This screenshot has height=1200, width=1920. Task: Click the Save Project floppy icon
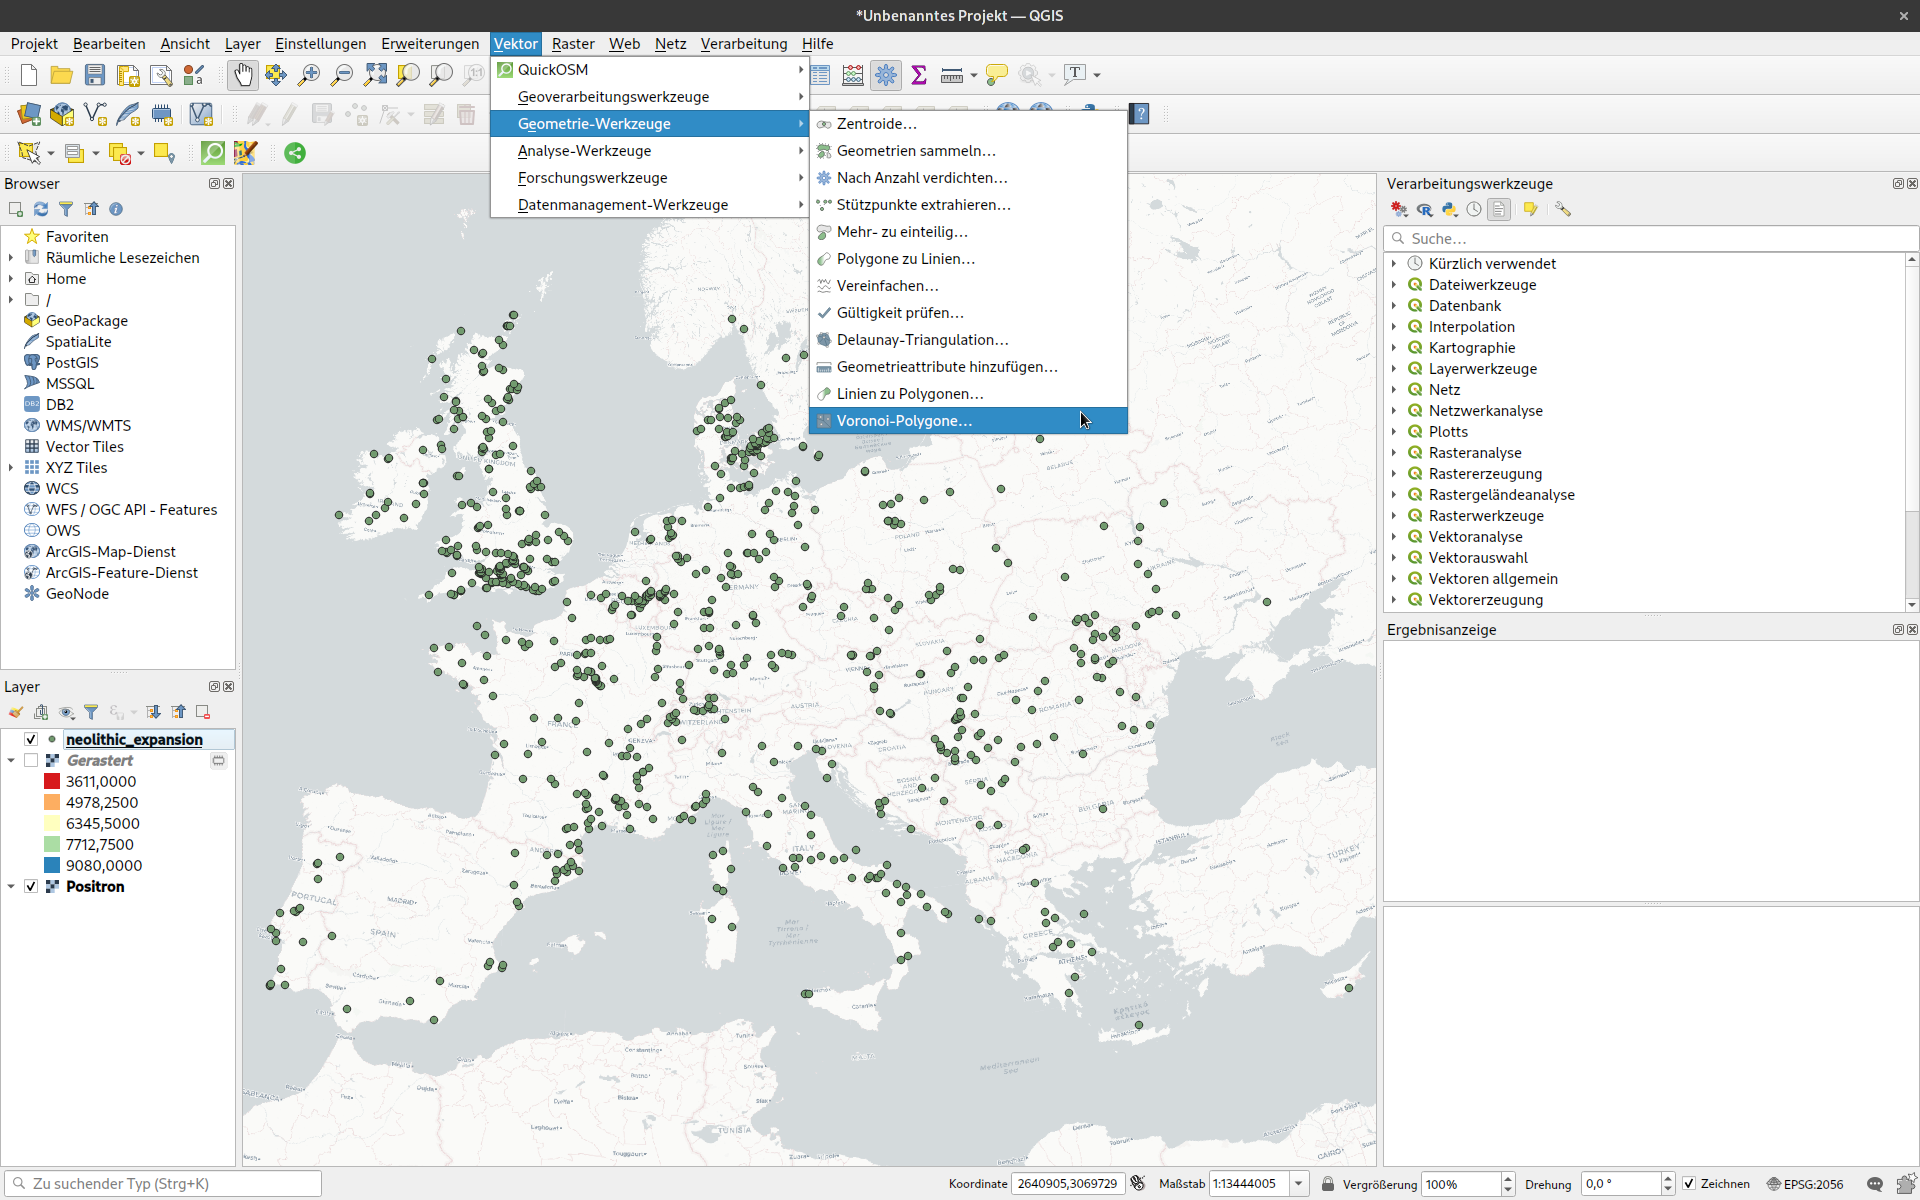[95, 75]
